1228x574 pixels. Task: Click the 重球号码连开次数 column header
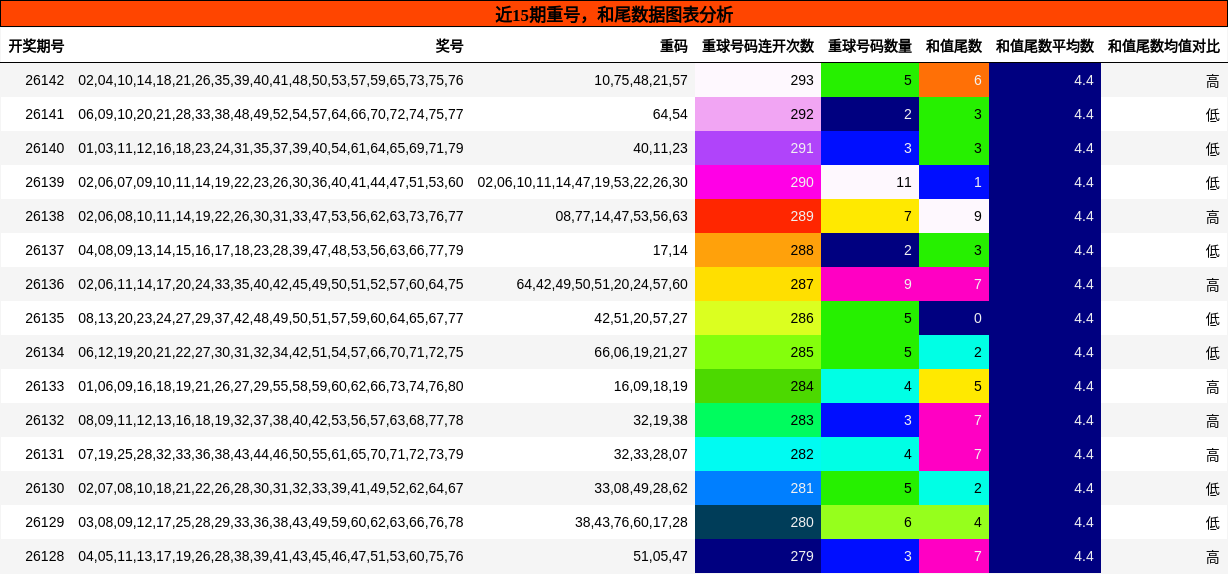[758, 46]
